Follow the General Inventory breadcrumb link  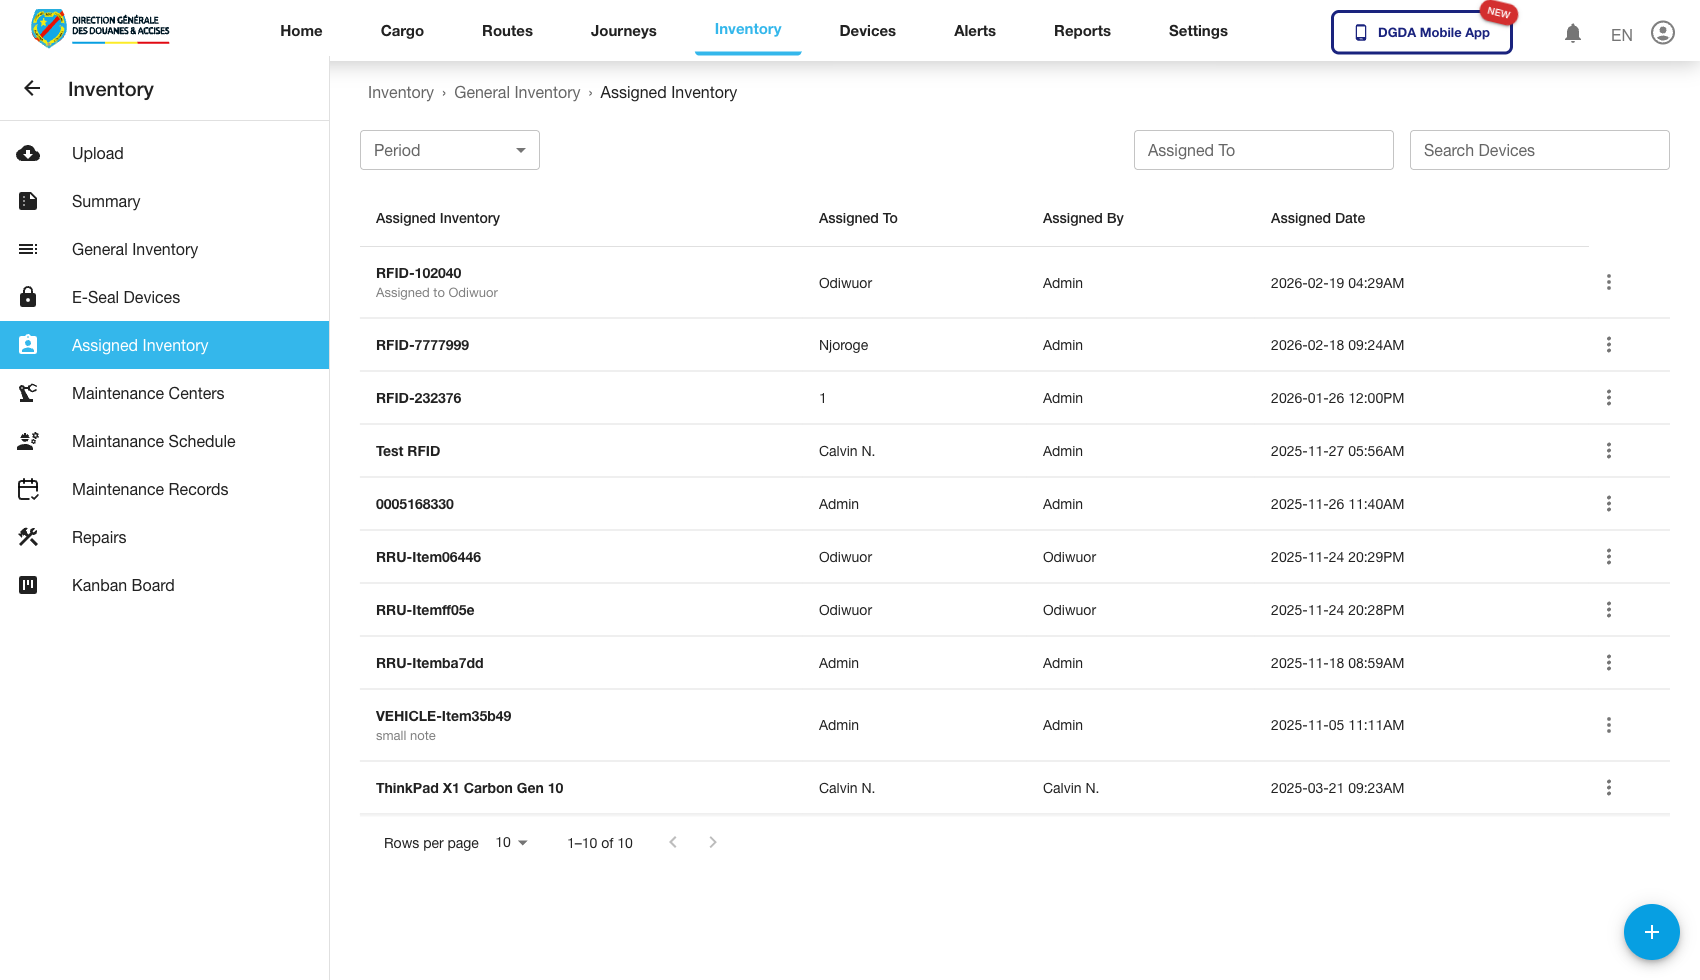click(x=516, y=93)
